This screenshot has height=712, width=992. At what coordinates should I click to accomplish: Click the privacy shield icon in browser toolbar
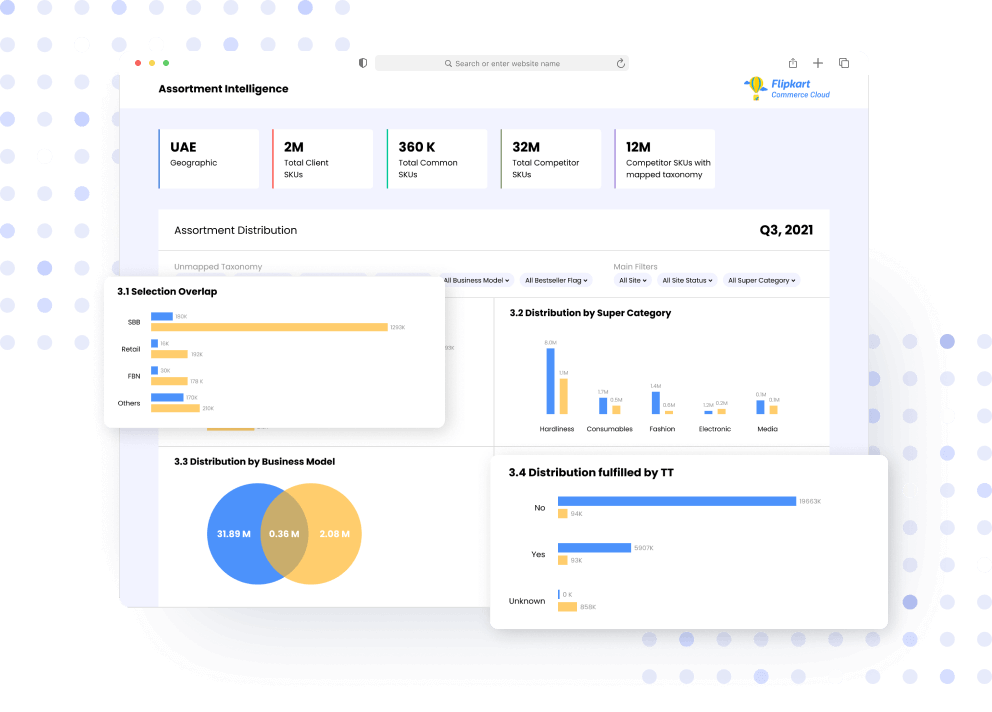click(x=363, y=63)
